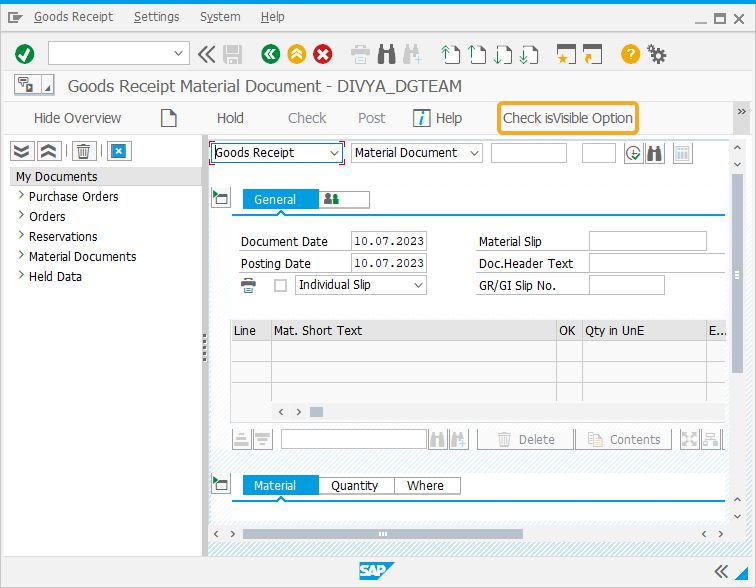
Task: Click the trash Delete icon in overview
Action: tap(83, 151)
